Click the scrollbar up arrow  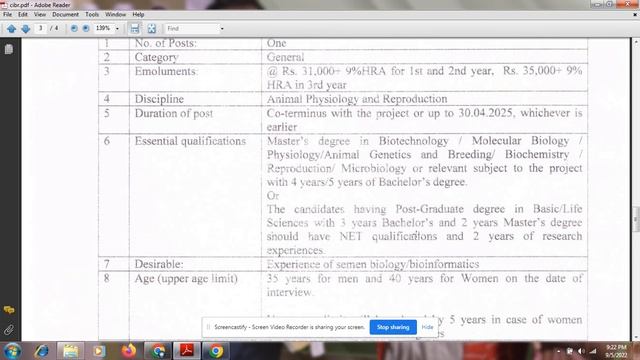(636, 42)
